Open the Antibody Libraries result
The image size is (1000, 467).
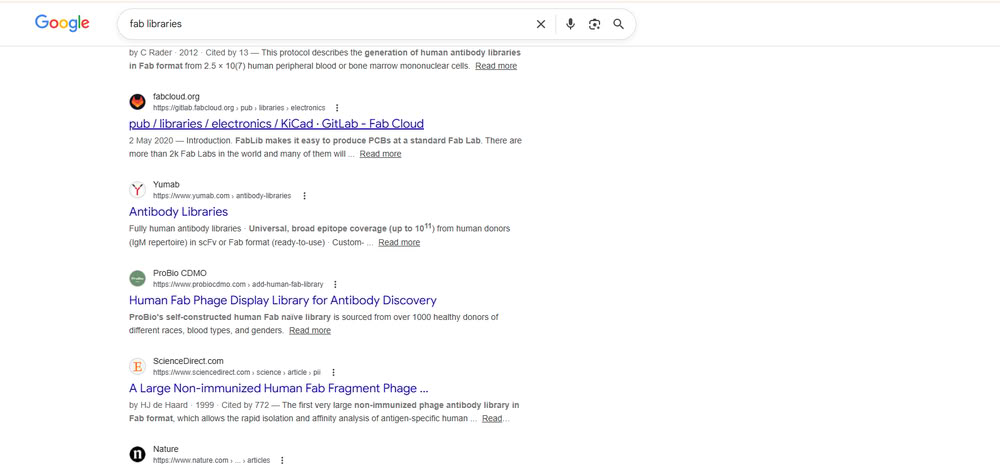178,212
